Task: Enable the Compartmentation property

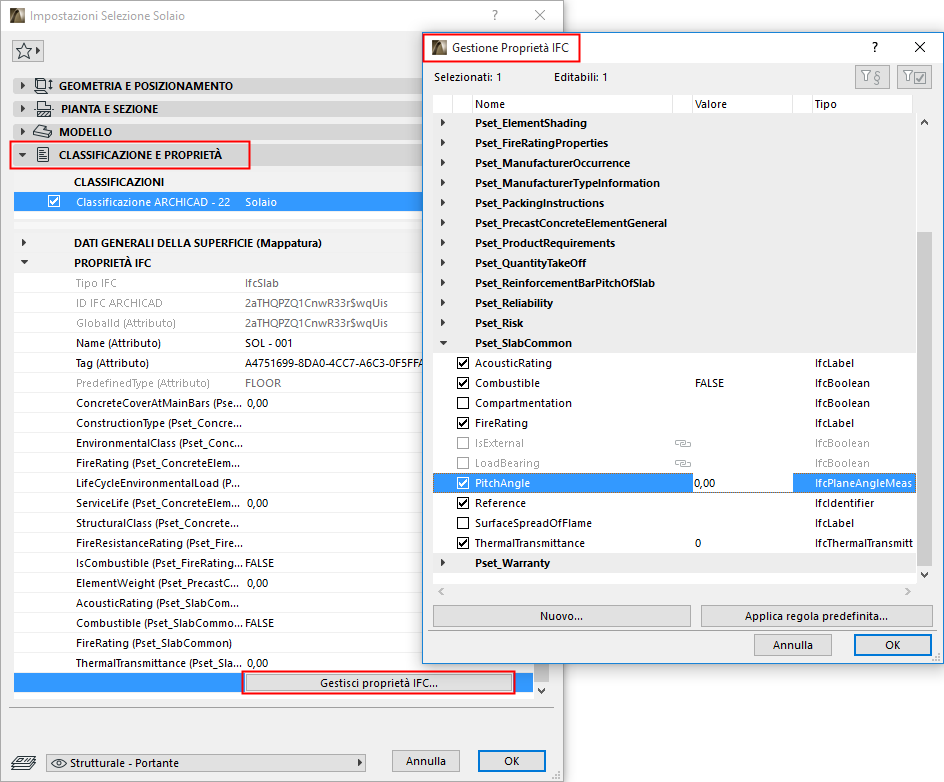Action: tap(463, 403)
